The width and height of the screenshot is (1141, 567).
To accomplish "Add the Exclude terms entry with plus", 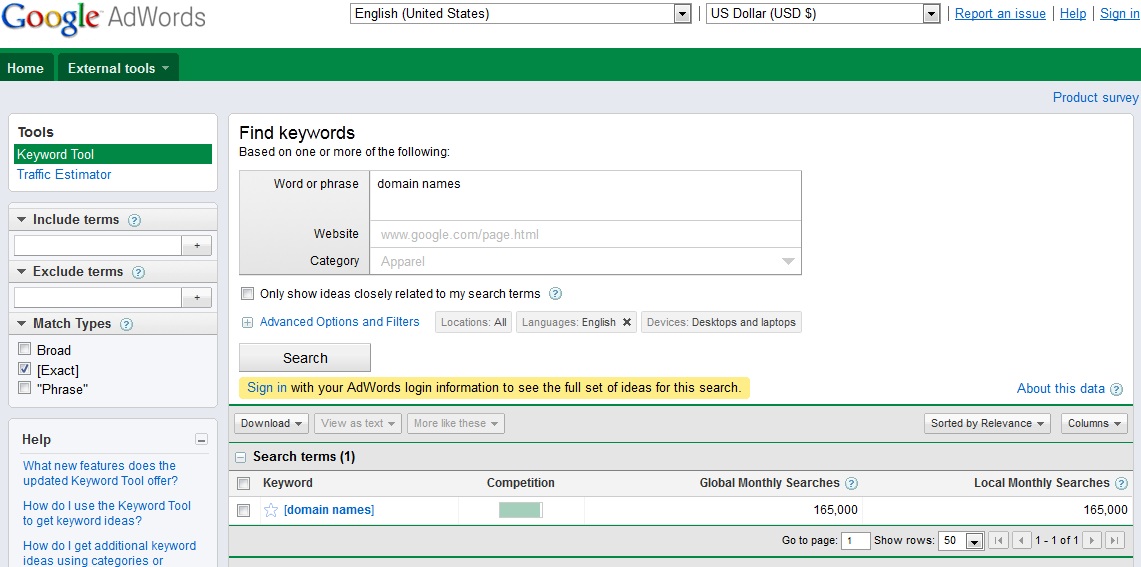I will (196, 298).
